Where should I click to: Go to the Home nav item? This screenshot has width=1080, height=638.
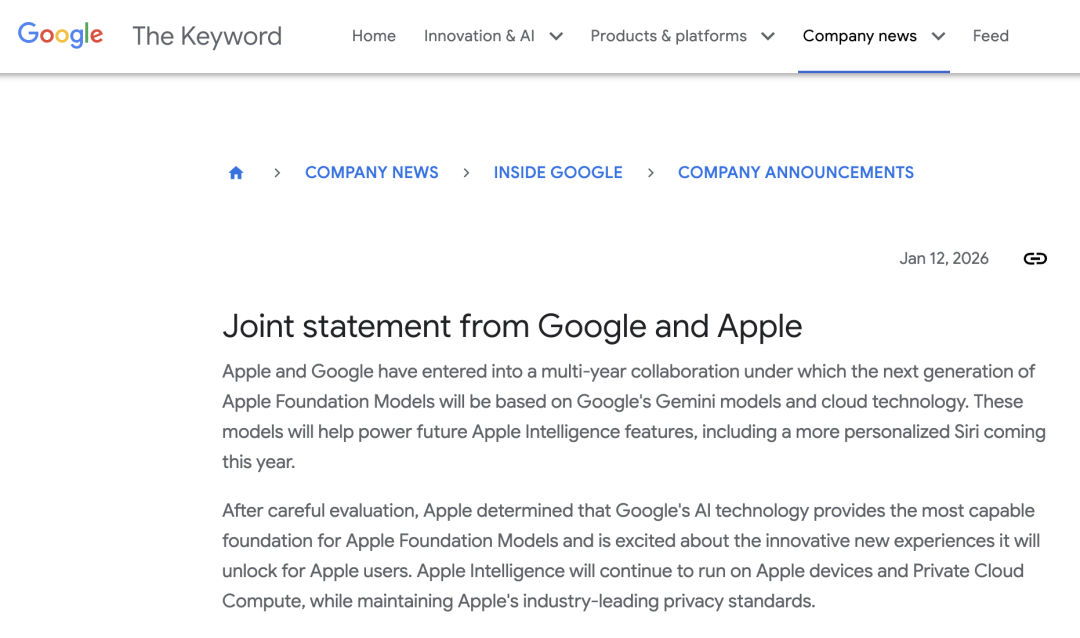[373, 36]
